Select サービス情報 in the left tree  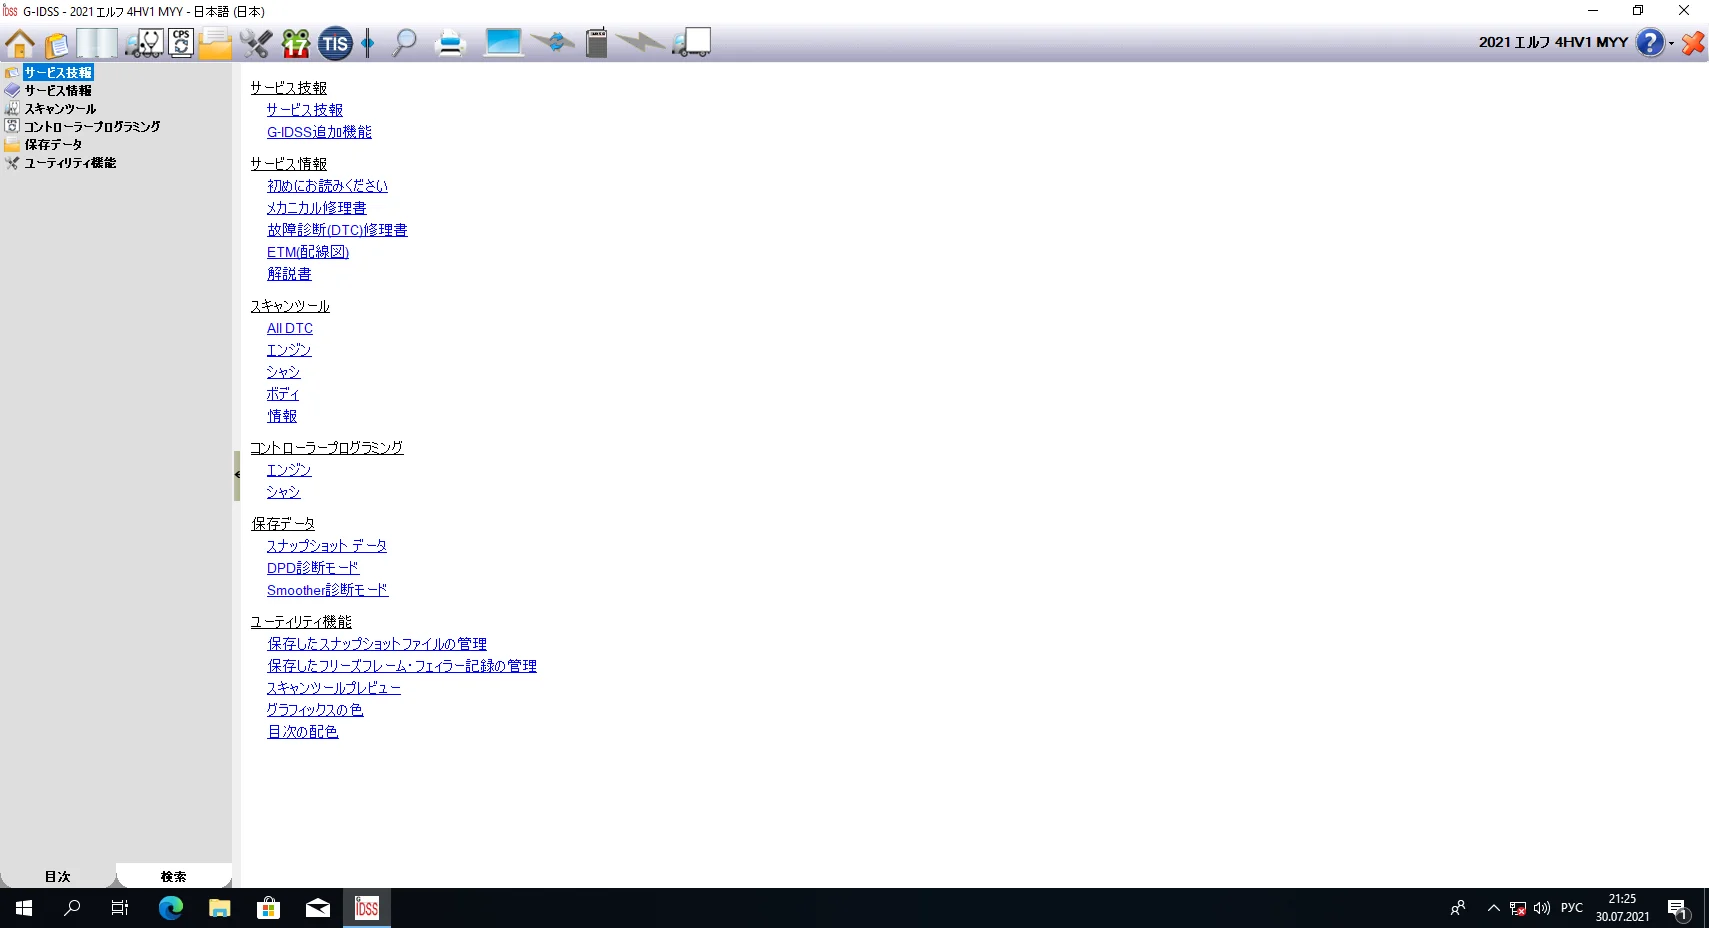pyautogui.click(x=58, y=91)
